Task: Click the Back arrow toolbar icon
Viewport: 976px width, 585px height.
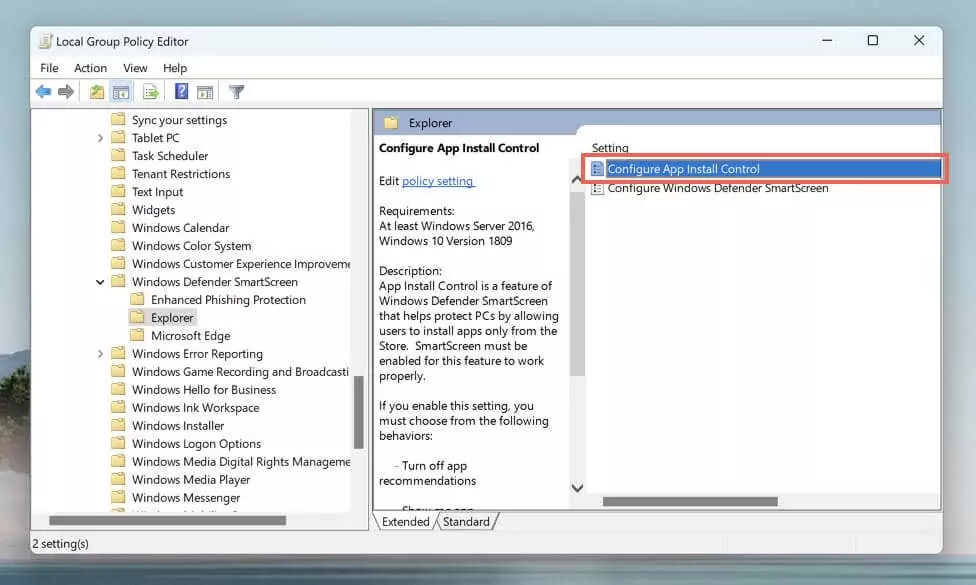Action: (43, 92)
